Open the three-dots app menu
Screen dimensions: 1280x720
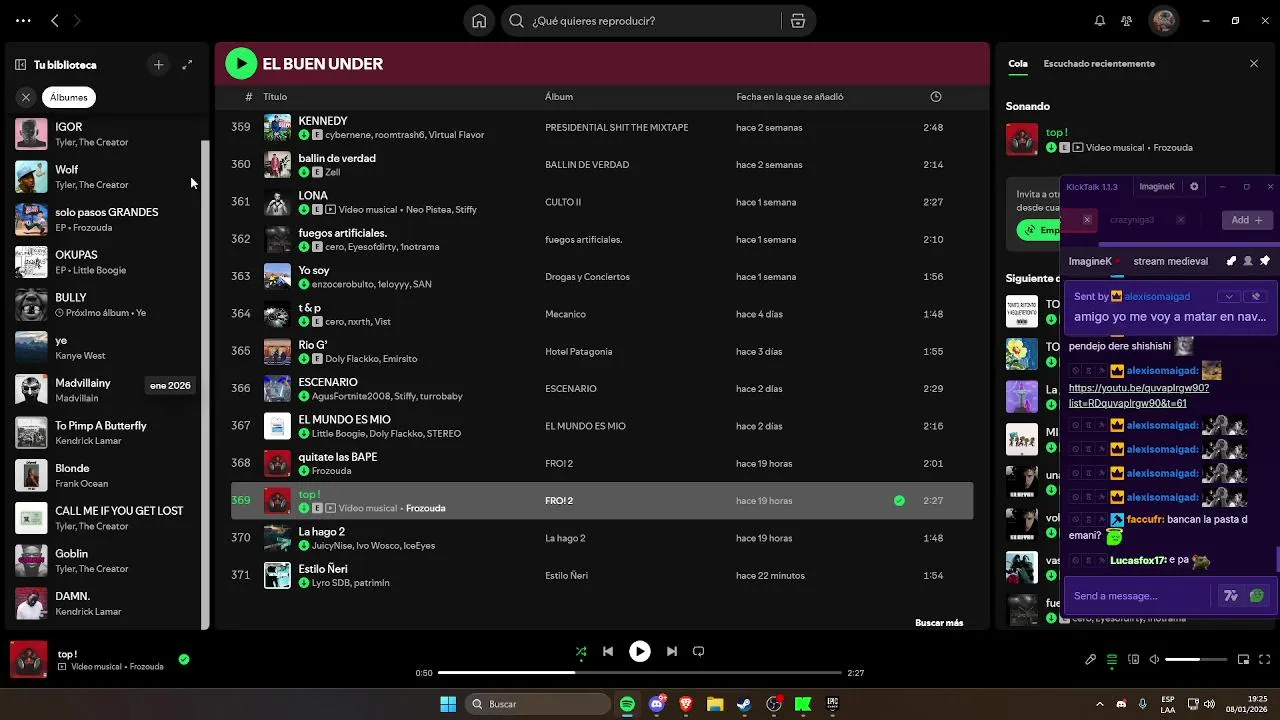(23, 21)
